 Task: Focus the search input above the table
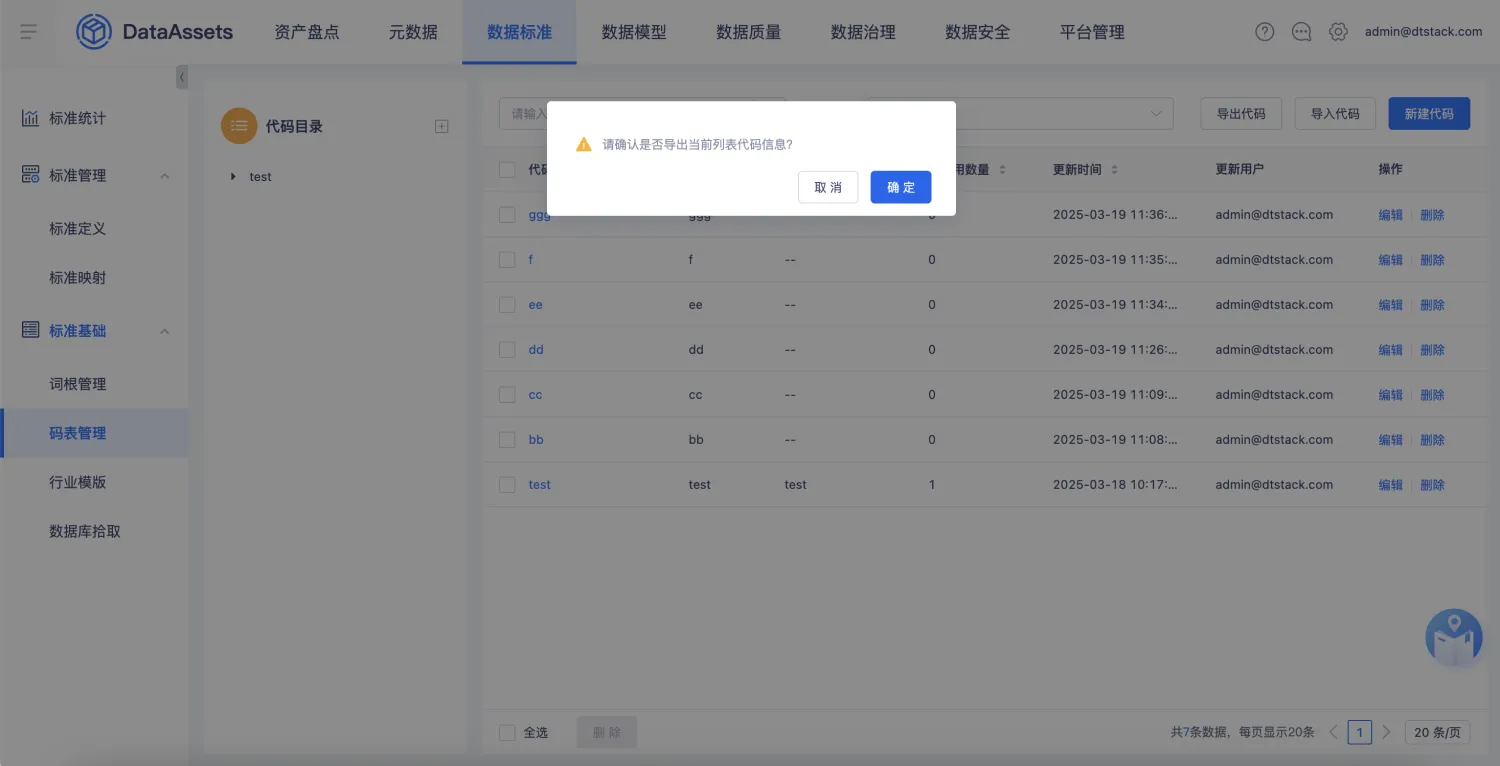coord(642,114)
